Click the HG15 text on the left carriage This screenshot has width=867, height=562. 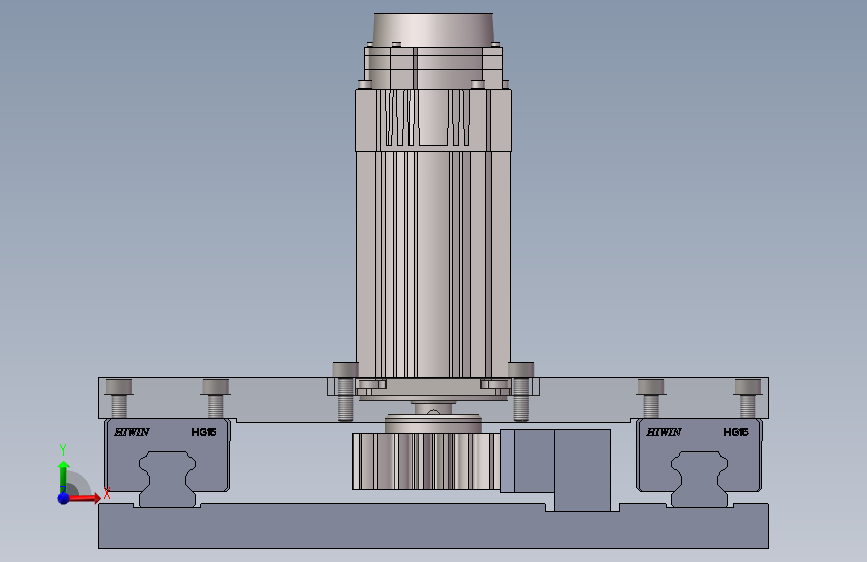point(203,432)
